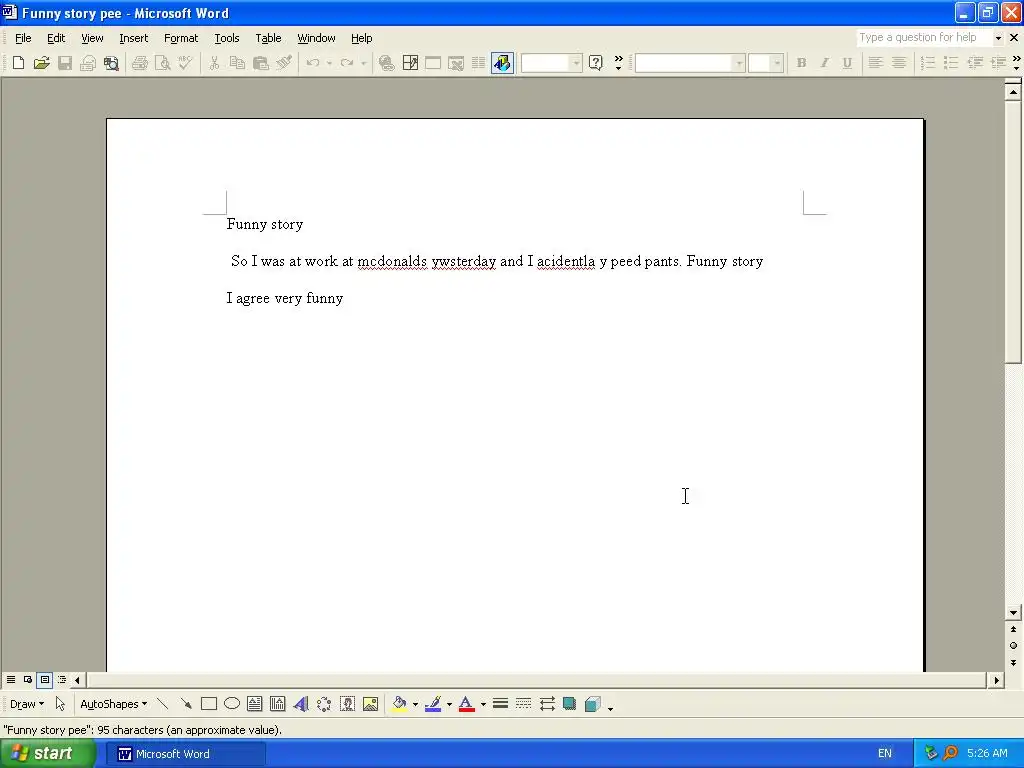The width and height of the screenshot is (1024, 768).
Task: Select the Rectangle shape tool
Action: 209,703
